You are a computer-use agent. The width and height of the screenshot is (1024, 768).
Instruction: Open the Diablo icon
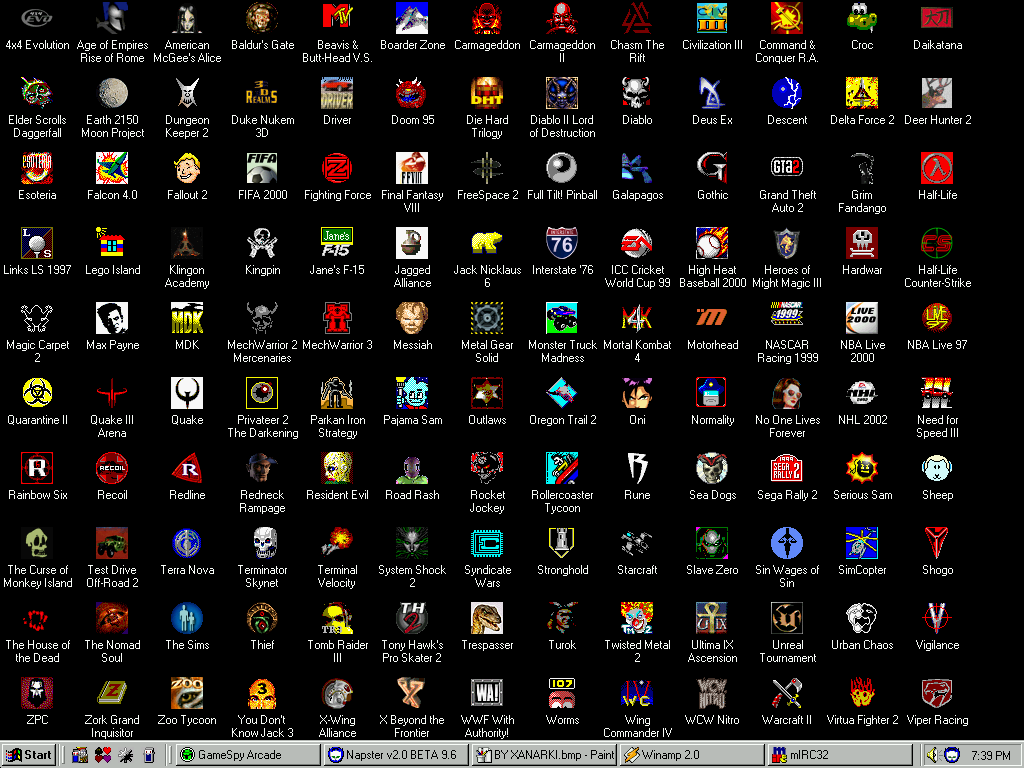[x=637, y=93]
